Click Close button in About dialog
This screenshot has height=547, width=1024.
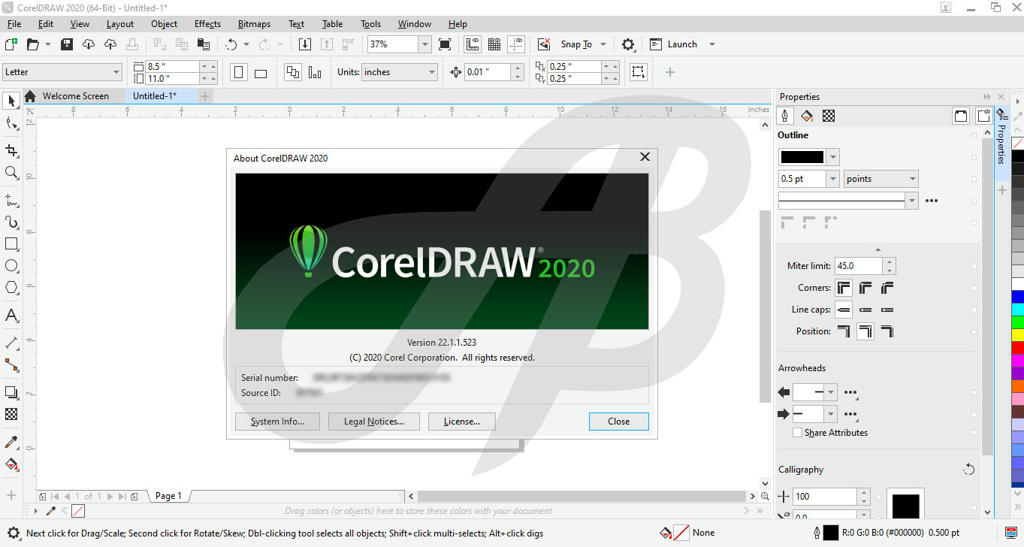coord(618,422)
